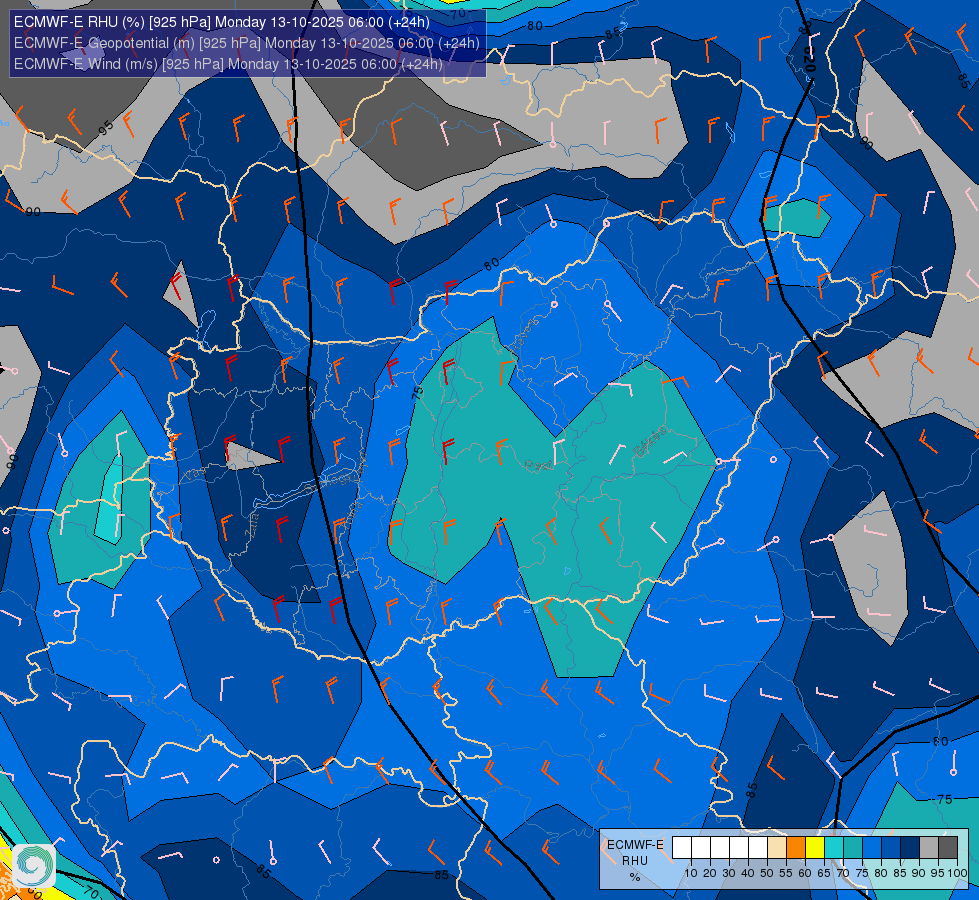Viewport: 979px width, 900px height.
Task: Pick the dark gray 95-100 legend swatch
Action: tap(948, 847)
